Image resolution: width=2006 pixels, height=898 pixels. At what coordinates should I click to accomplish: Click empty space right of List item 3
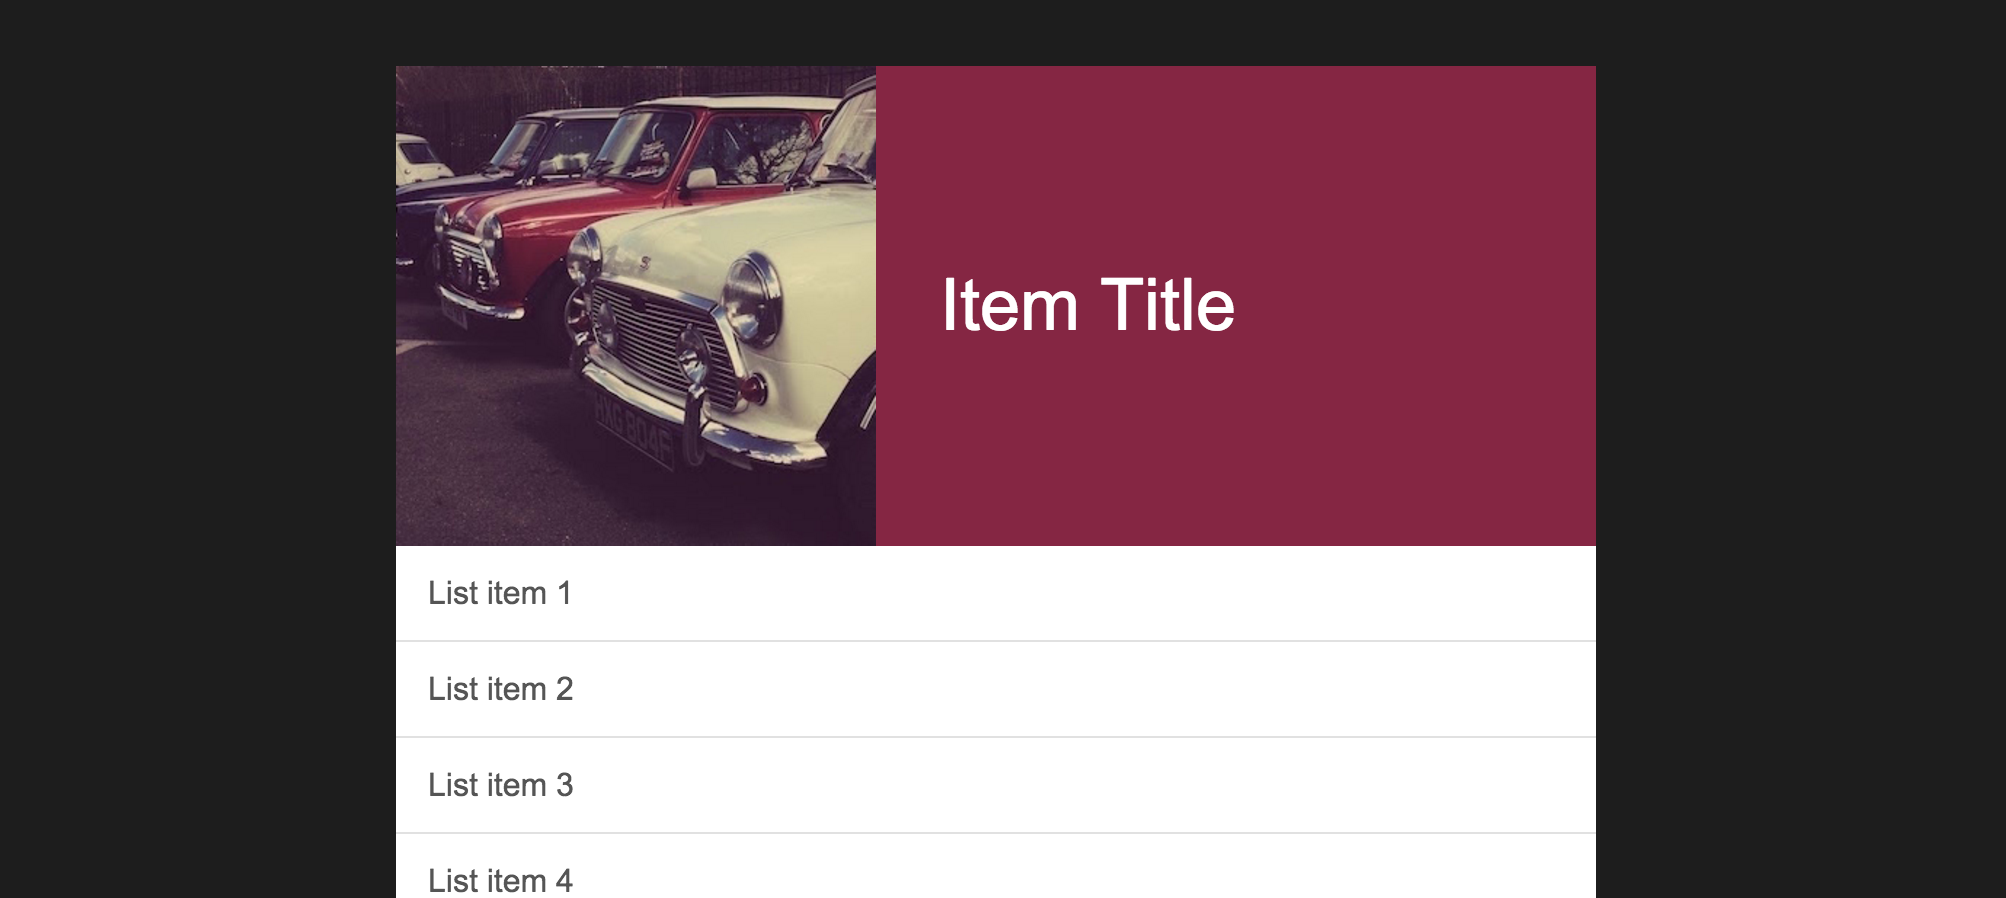pos(1100,786)
